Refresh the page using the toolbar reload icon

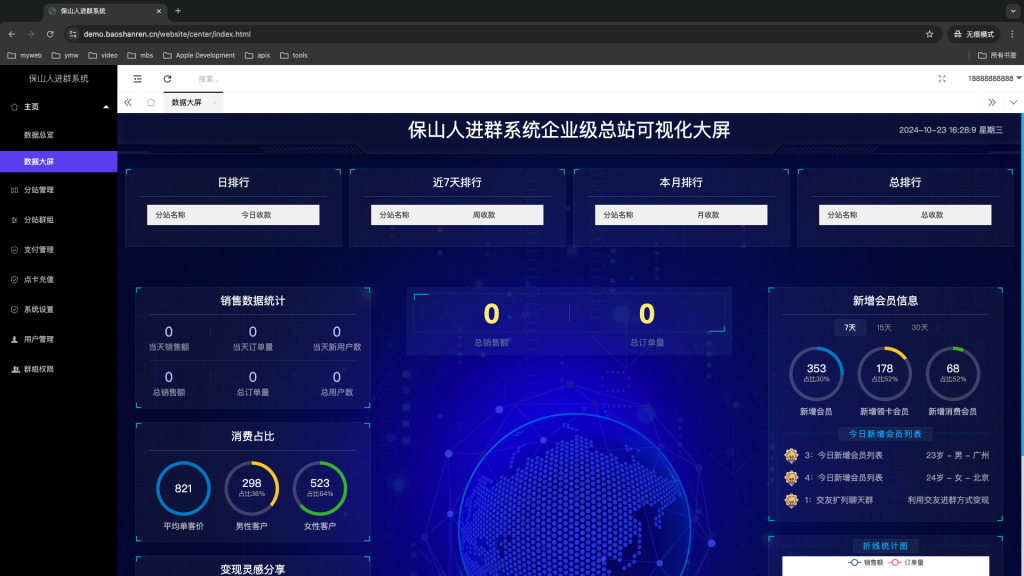pos(167,79)
